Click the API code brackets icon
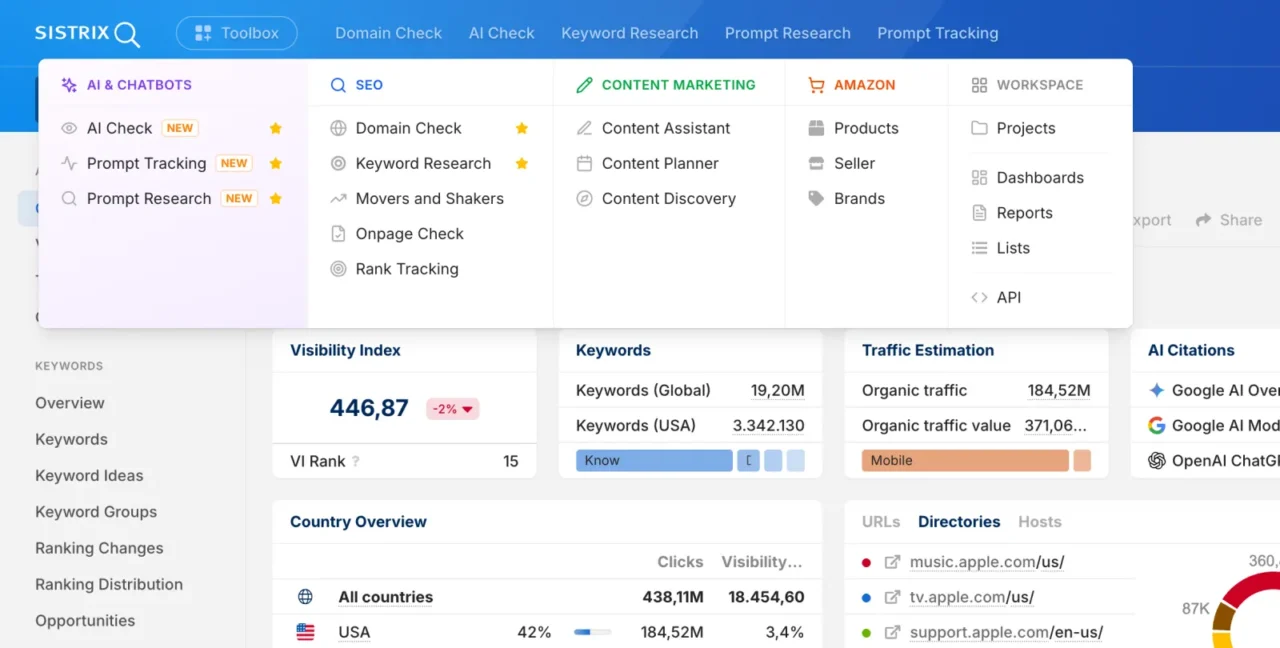1280x648 pixels. (979, 297)
